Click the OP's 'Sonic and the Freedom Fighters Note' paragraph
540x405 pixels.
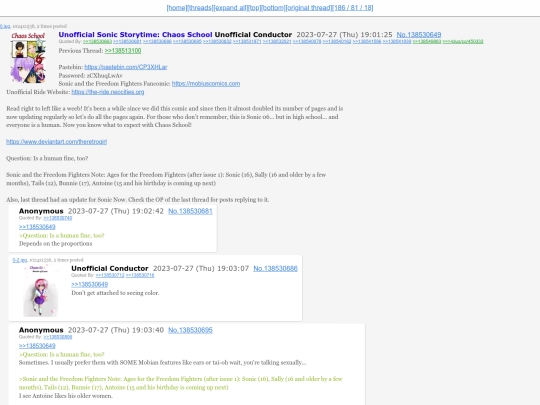(166, 179)
